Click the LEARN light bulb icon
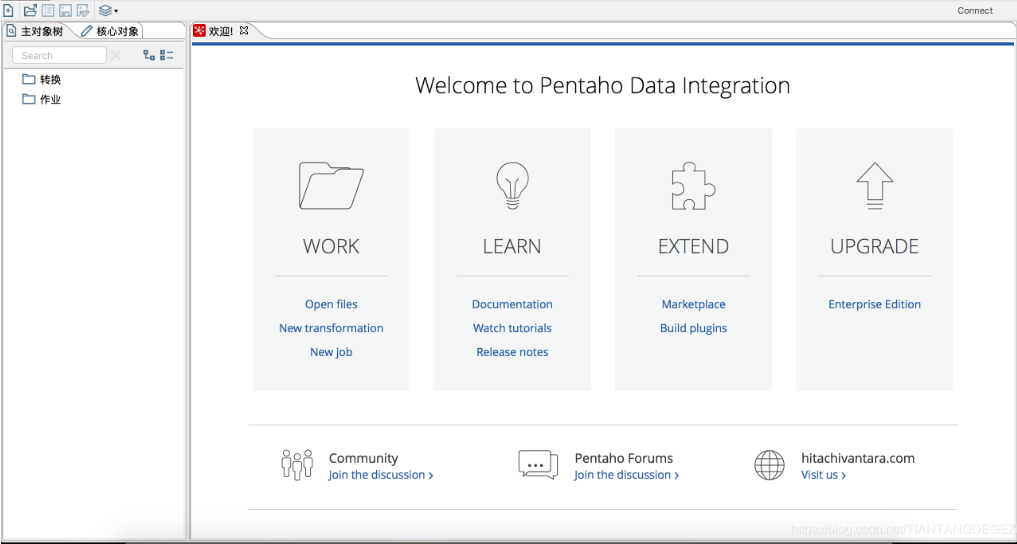 (x=512, y=185)
